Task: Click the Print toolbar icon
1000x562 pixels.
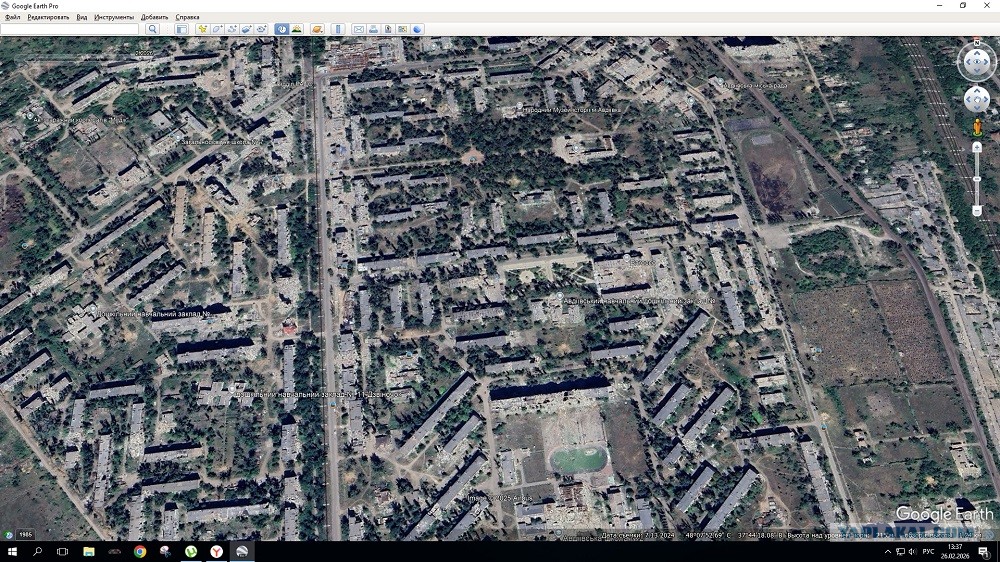Action: [373, 30]
